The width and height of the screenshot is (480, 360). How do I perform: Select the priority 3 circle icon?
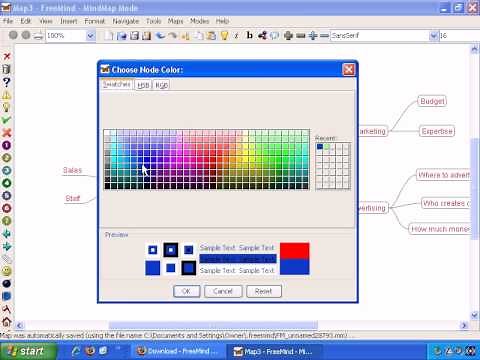pos(7,170)
